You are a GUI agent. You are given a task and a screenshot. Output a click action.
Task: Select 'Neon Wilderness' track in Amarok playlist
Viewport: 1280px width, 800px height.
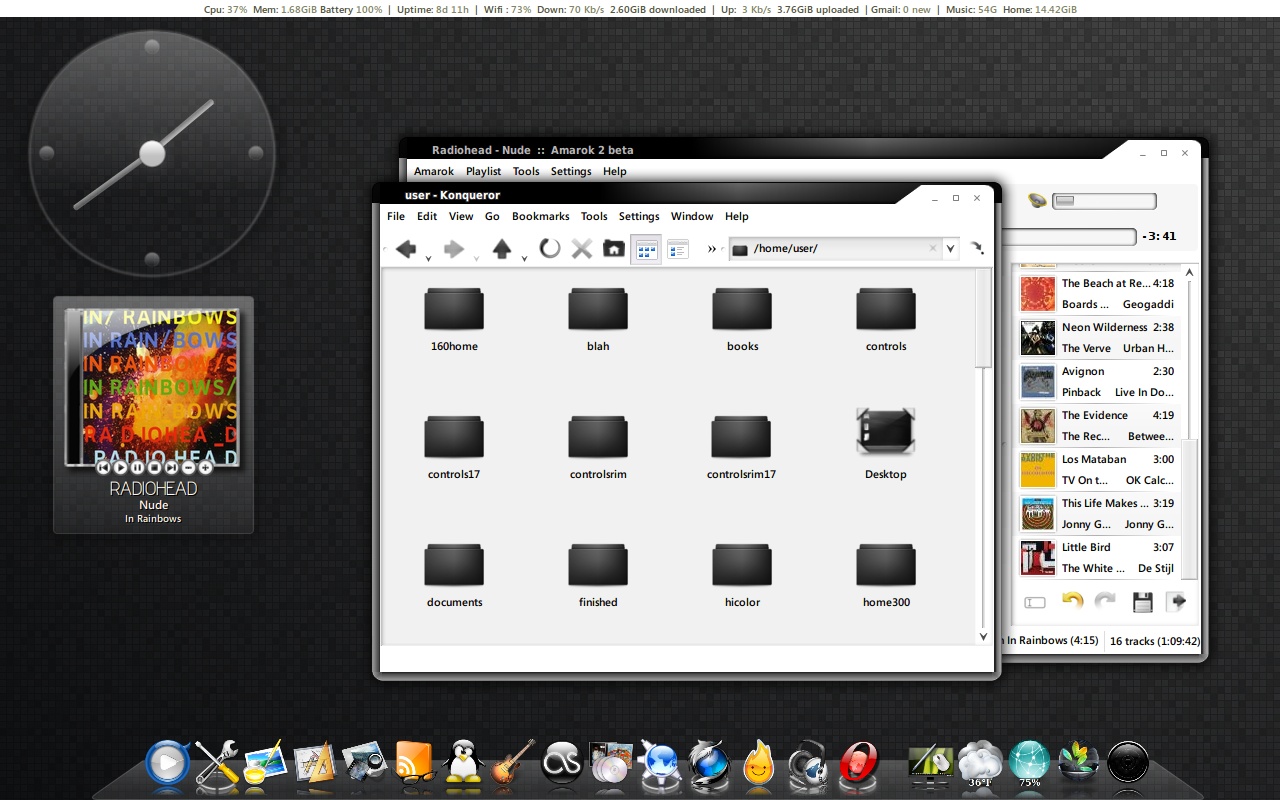tap(1098, 338)
